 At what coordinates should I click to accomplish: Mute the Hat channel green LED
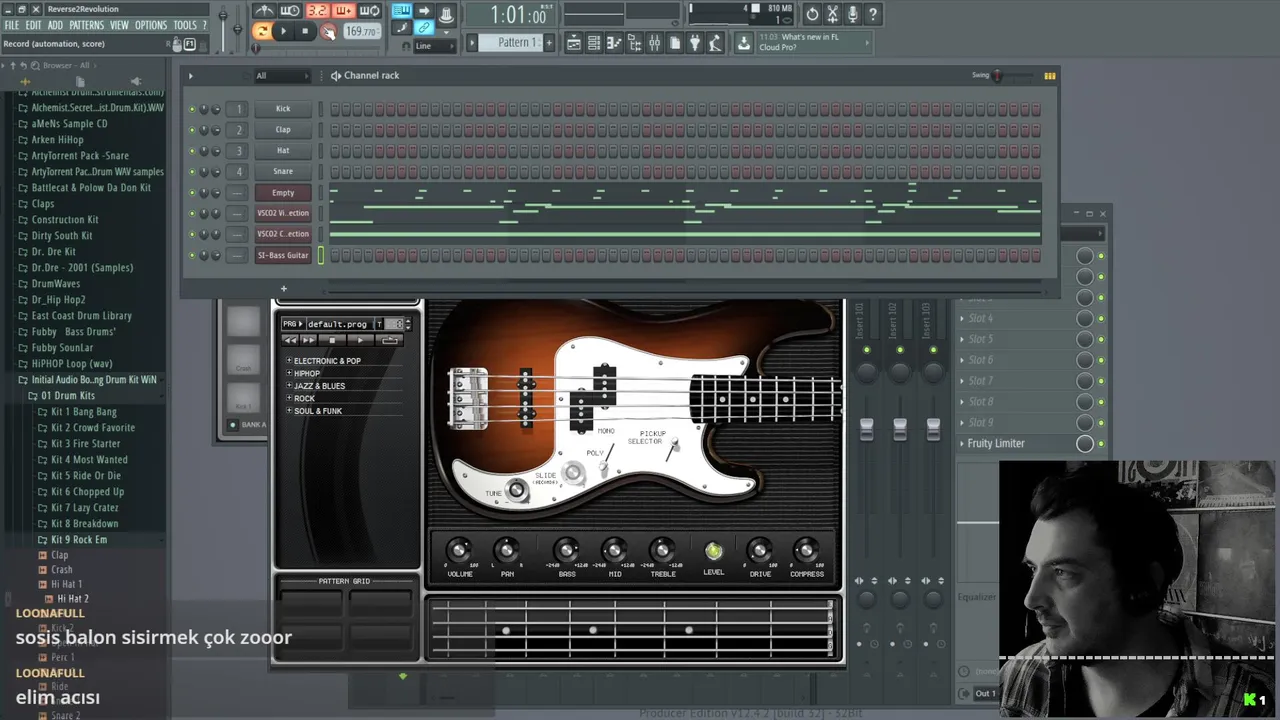pyautogui.click(x=192, y=151)
